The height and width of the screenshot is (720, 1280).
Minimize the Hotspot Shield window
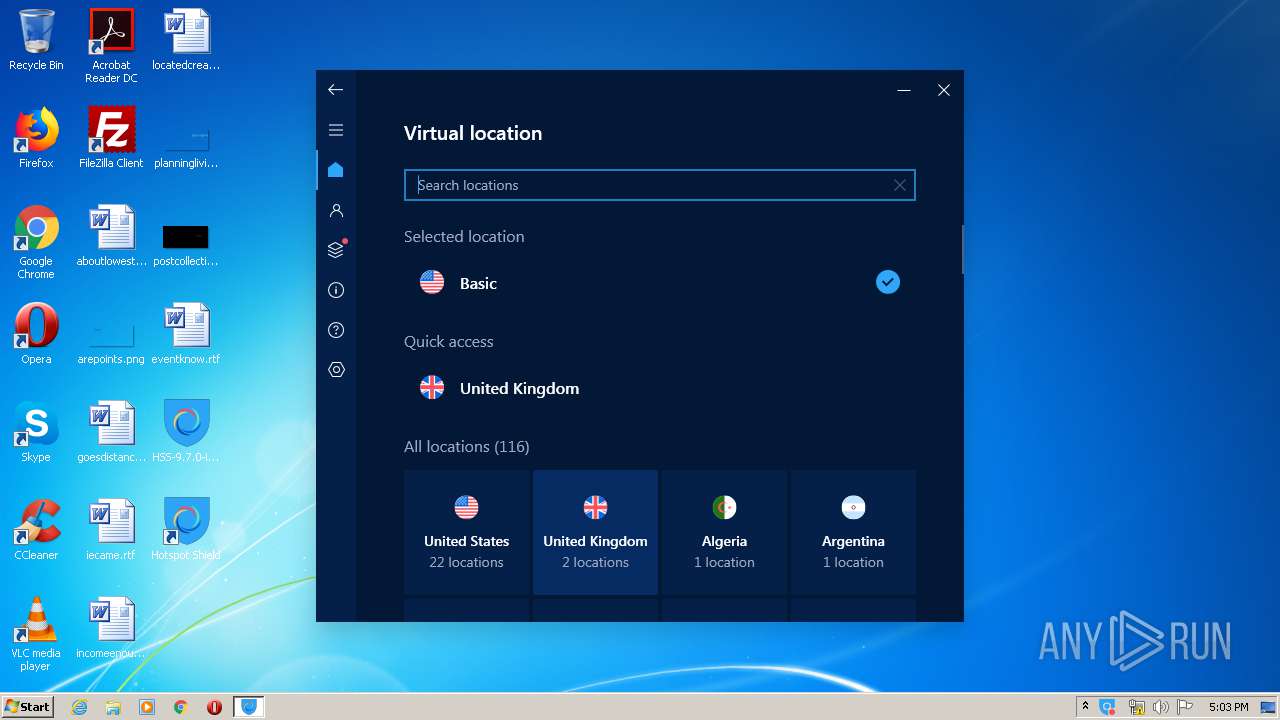click(904, 90)
